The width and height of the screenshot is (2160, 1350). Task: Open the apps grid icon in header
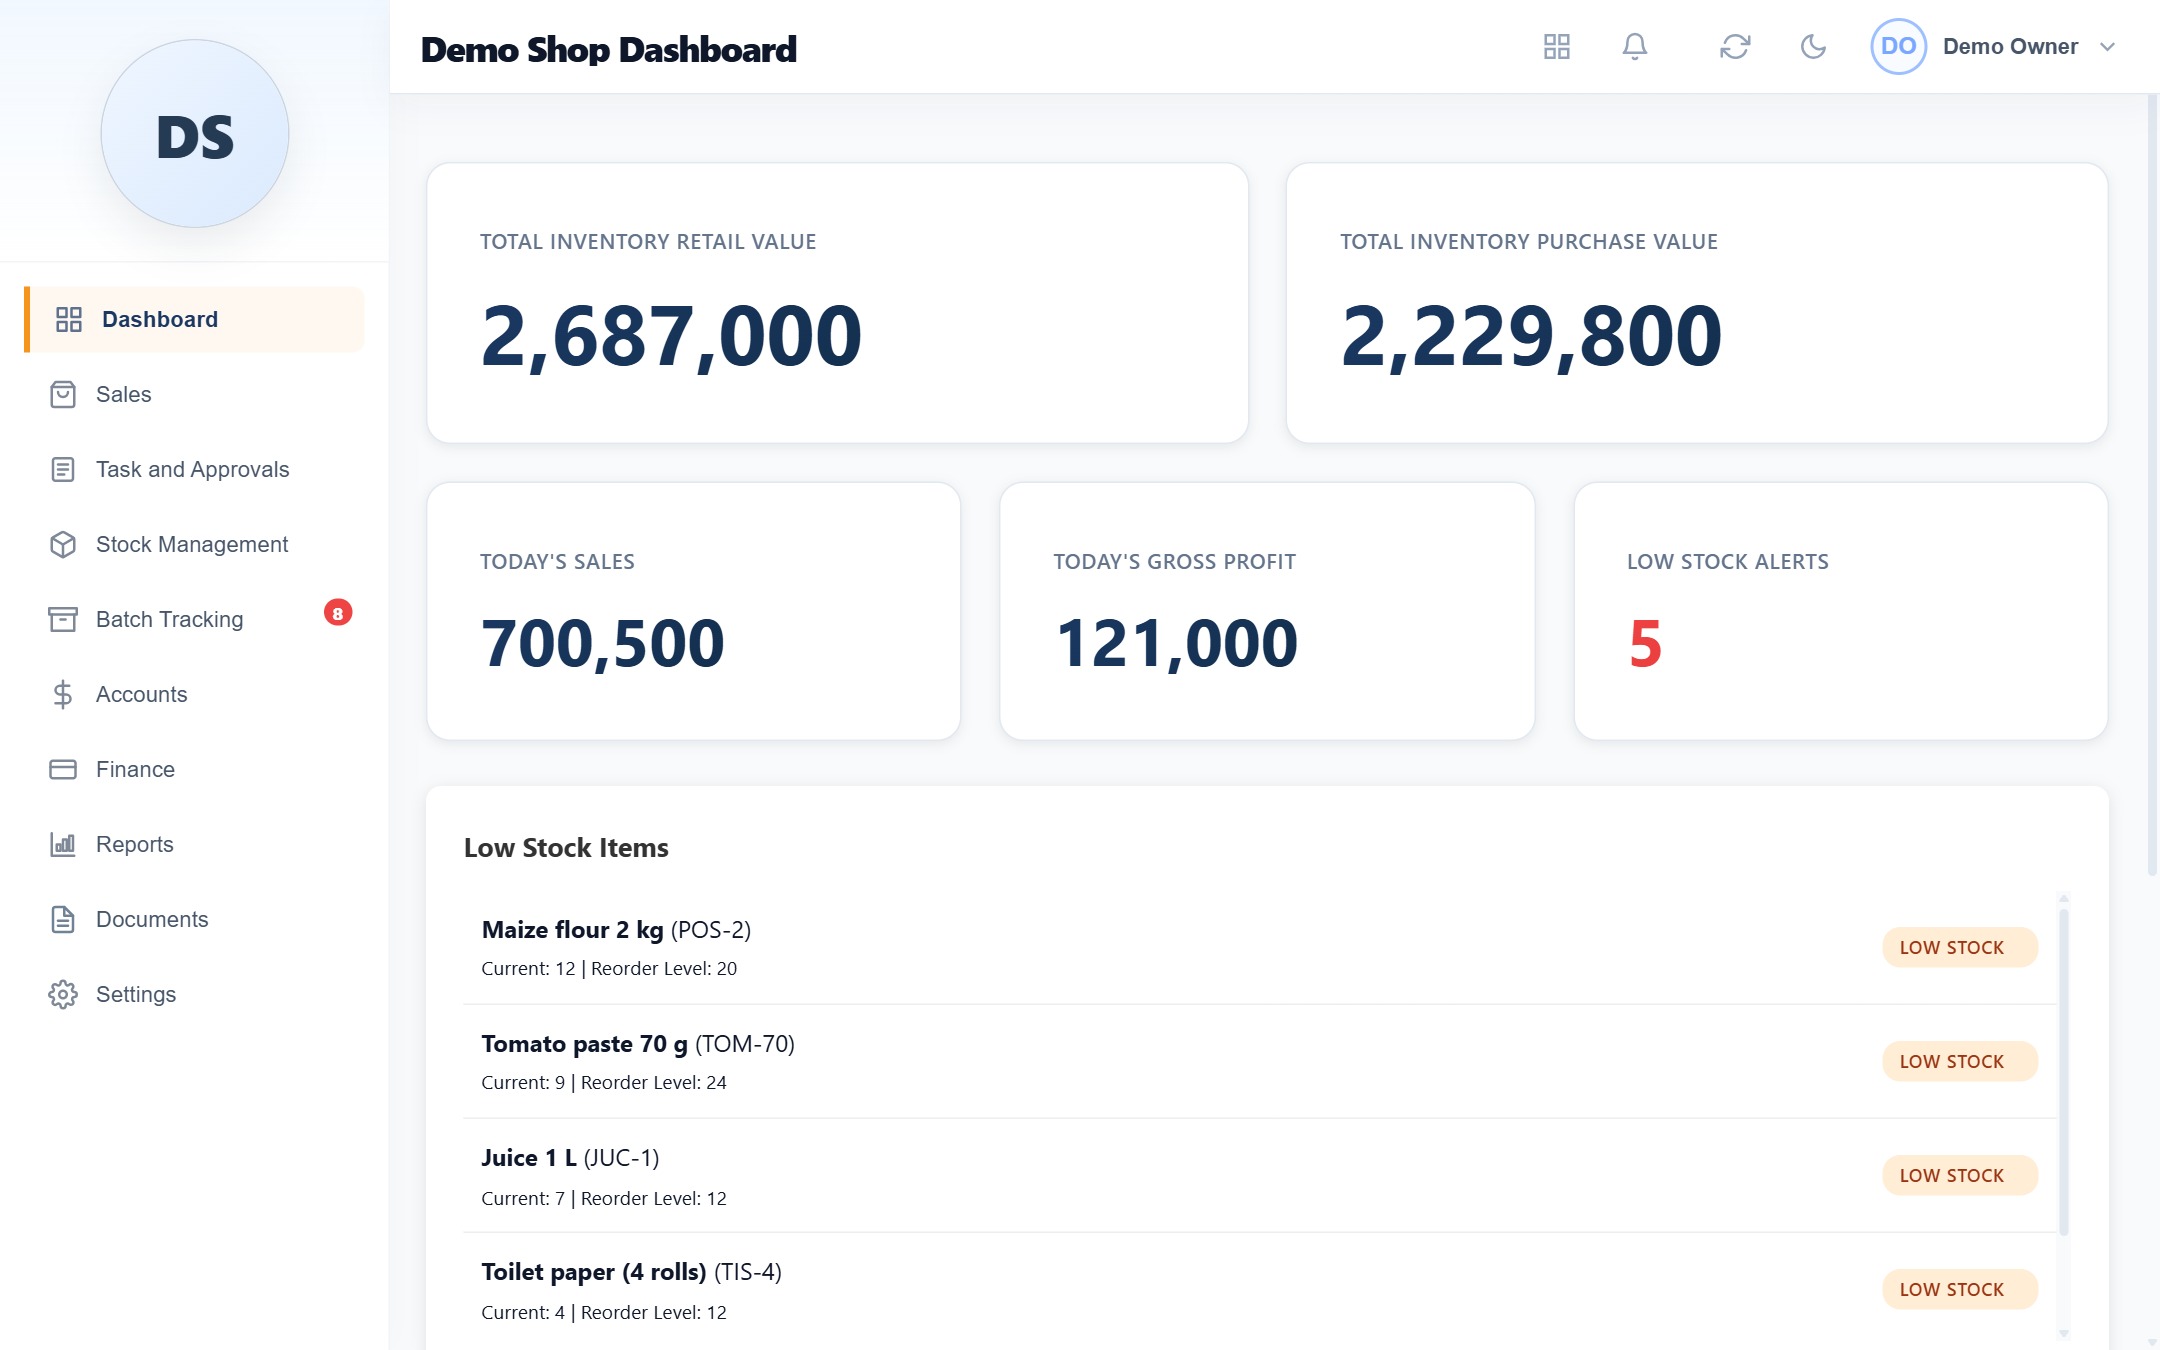[x=1557, y=47]
